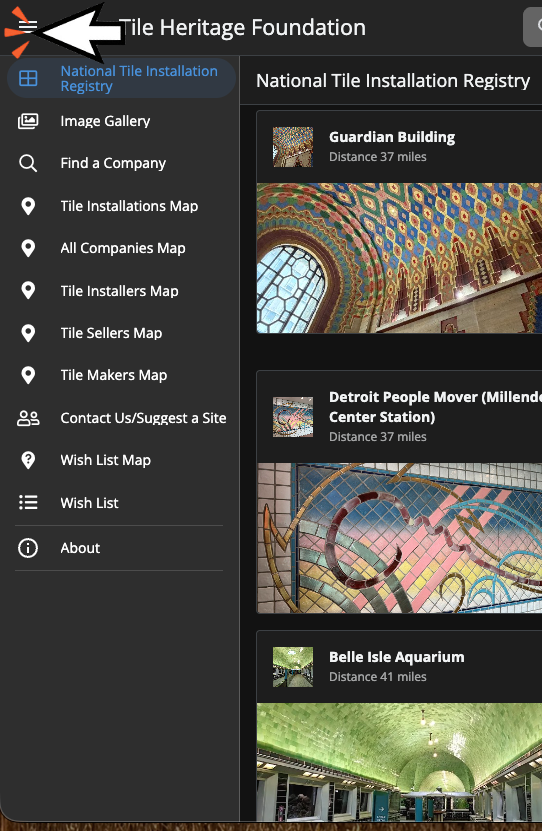
Task: Click 'Distance 41 miles' under Belle Isle Aquarium
Action: point(378,677)
